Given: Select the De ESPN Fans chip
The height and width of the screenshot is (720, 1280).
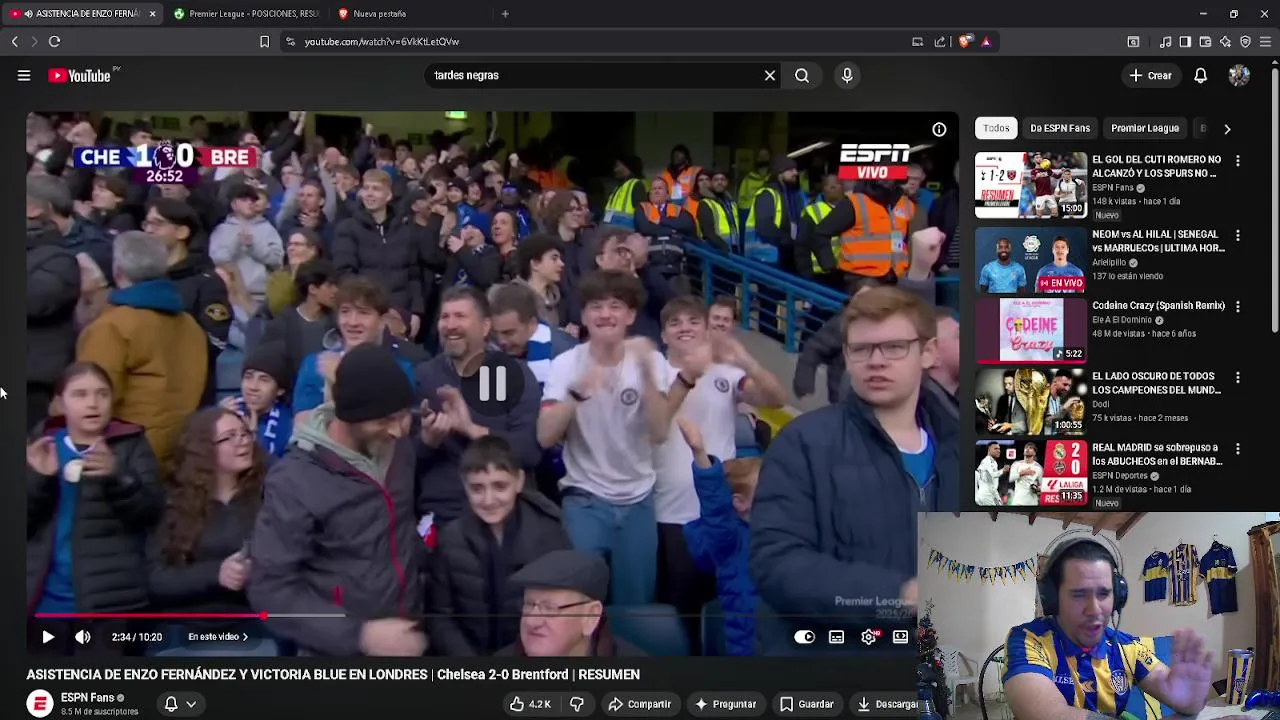Looking at the screenshot, I should [x=1060, y=128].
